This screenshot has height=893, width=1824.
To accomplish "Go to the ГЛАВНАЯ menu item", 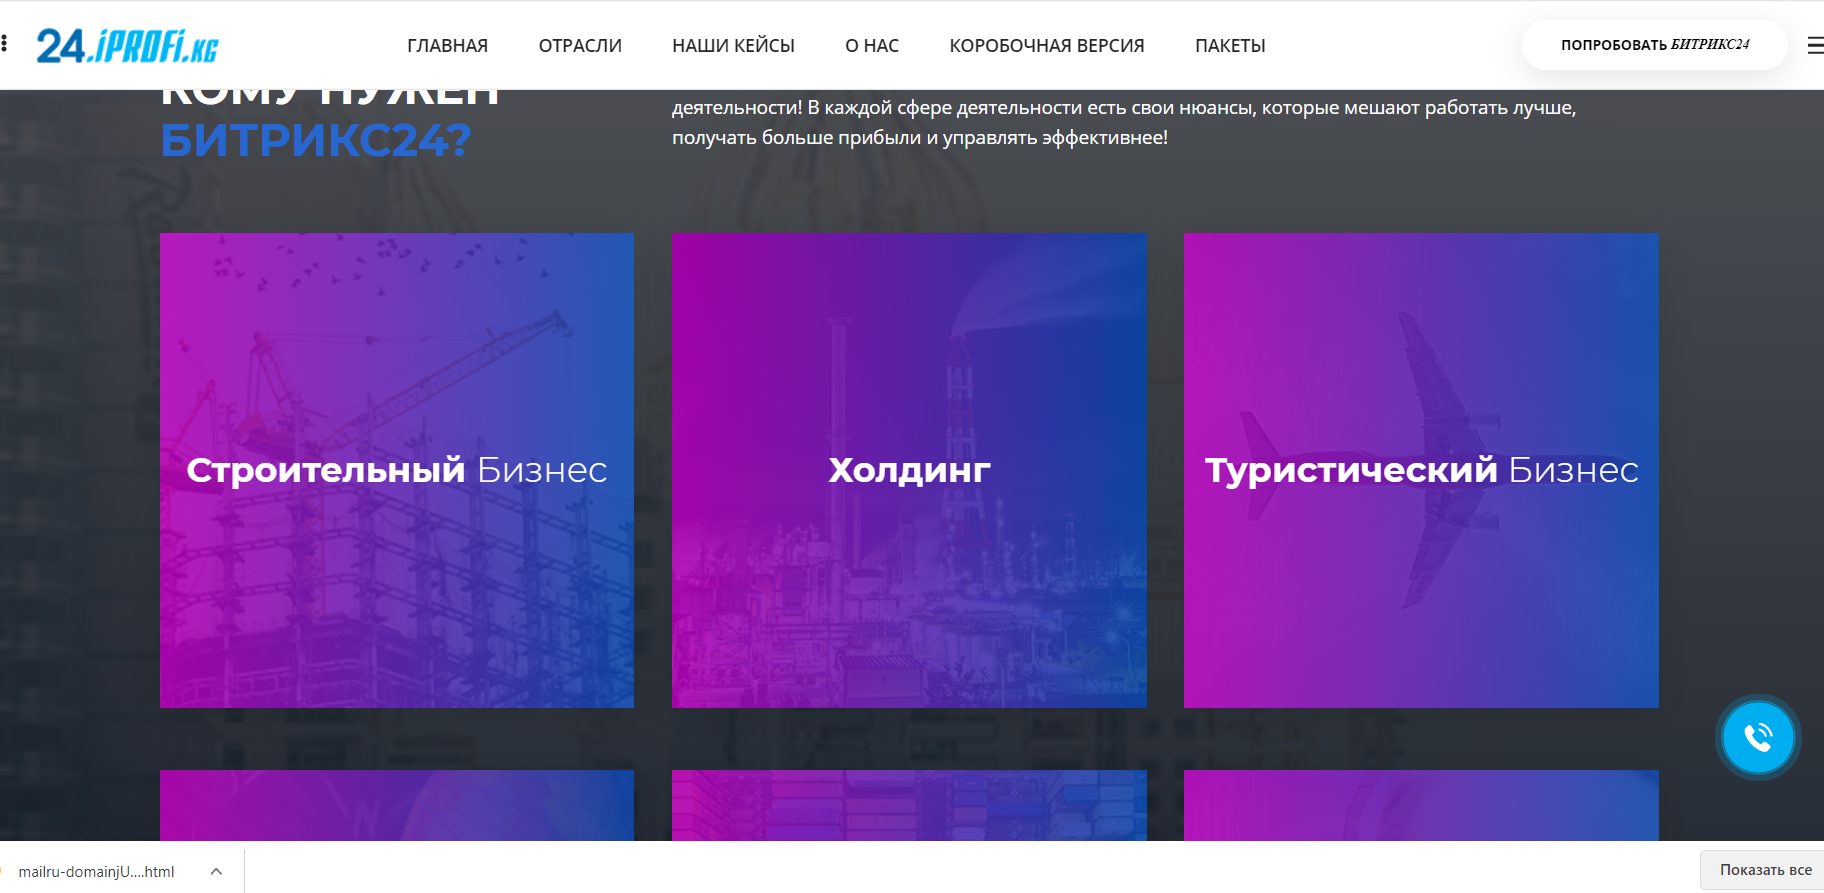I will 447,46.
